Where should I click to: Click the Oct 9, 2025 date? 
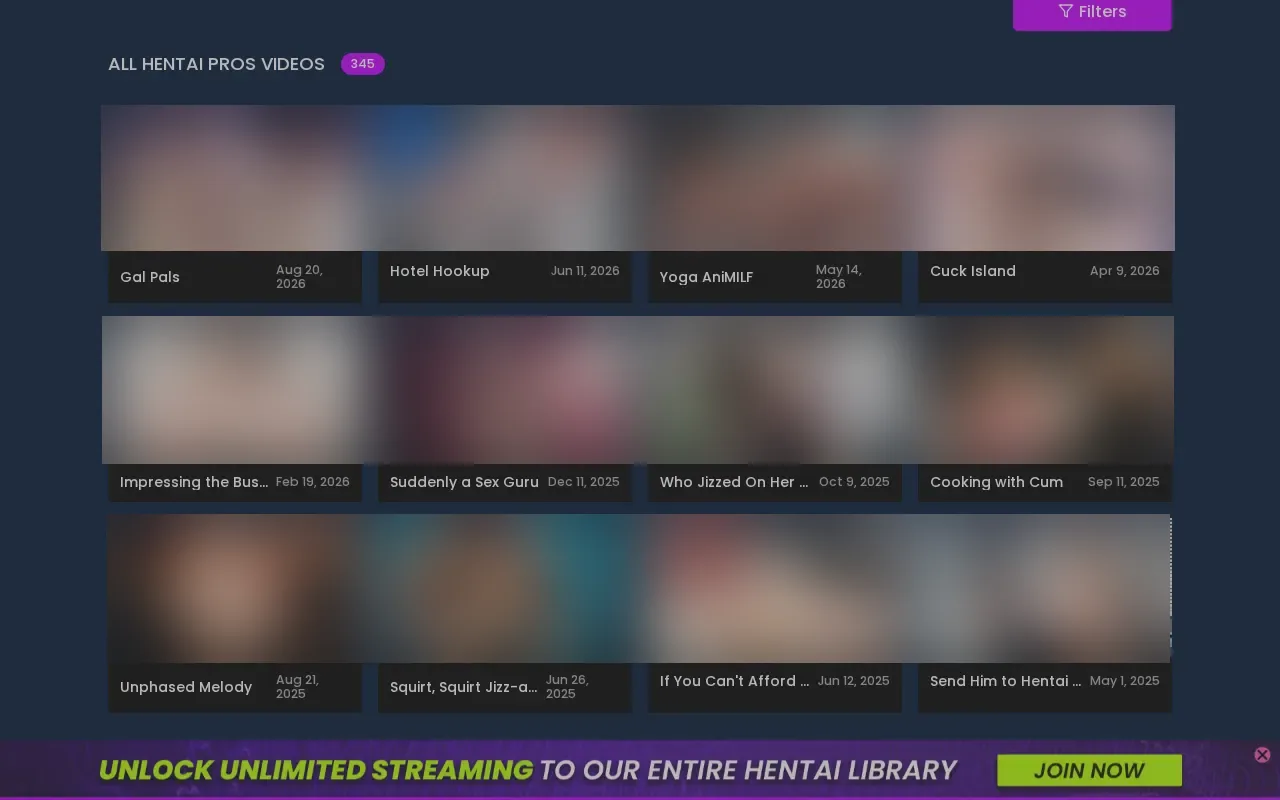pyautogui.click(x=854, y=482)
